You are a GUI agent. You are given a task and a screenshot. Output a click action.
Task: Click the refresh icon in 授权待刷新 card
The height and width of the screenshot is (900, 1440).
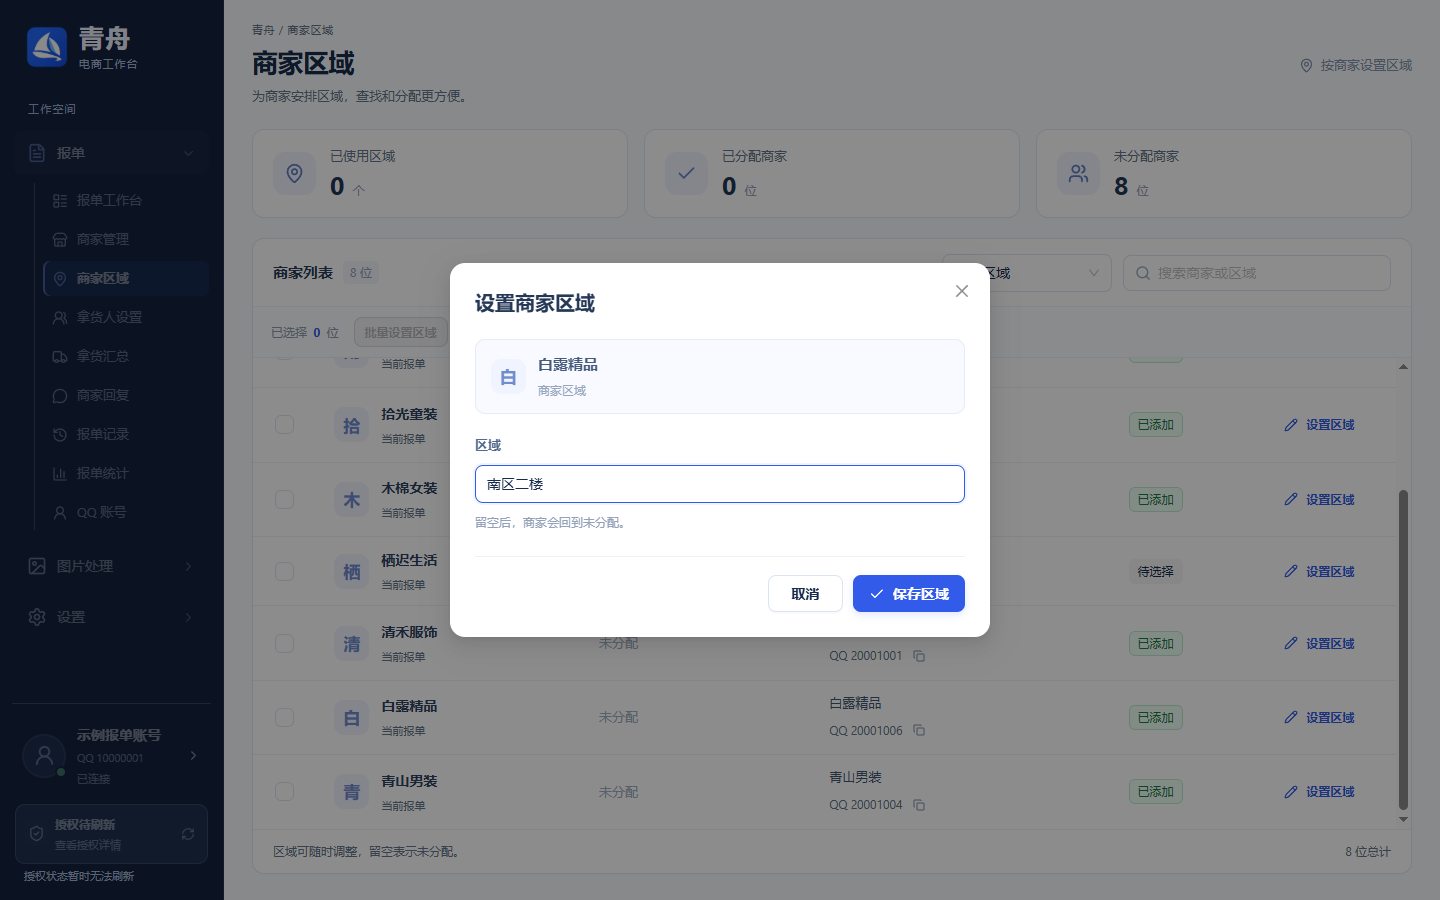(x=188, y=834)
